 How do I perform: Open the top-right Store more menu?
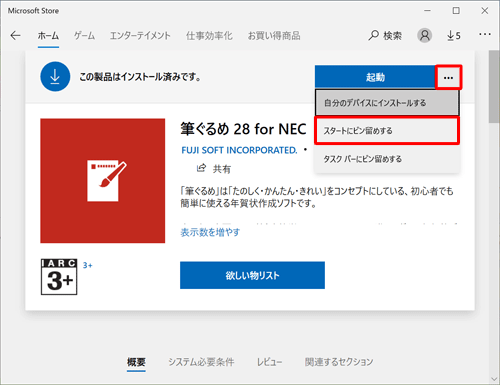click(485, 34)
